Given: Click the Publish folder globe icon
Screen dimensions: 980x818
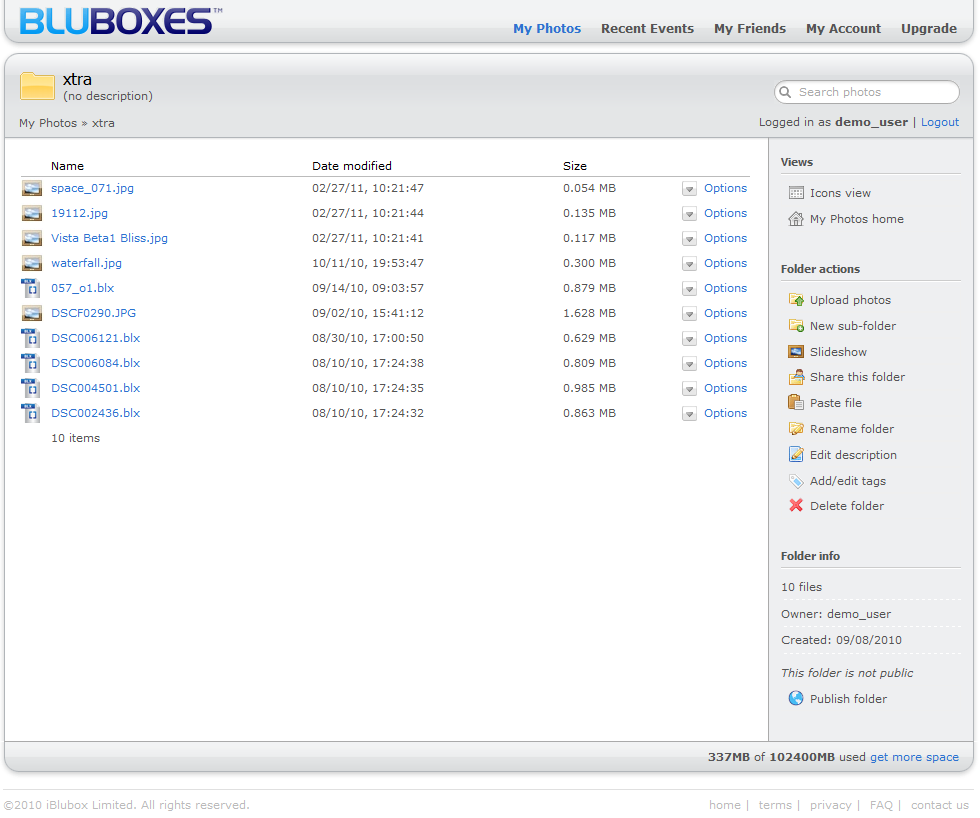Looking at the screenshot, I should click(796, 699).
